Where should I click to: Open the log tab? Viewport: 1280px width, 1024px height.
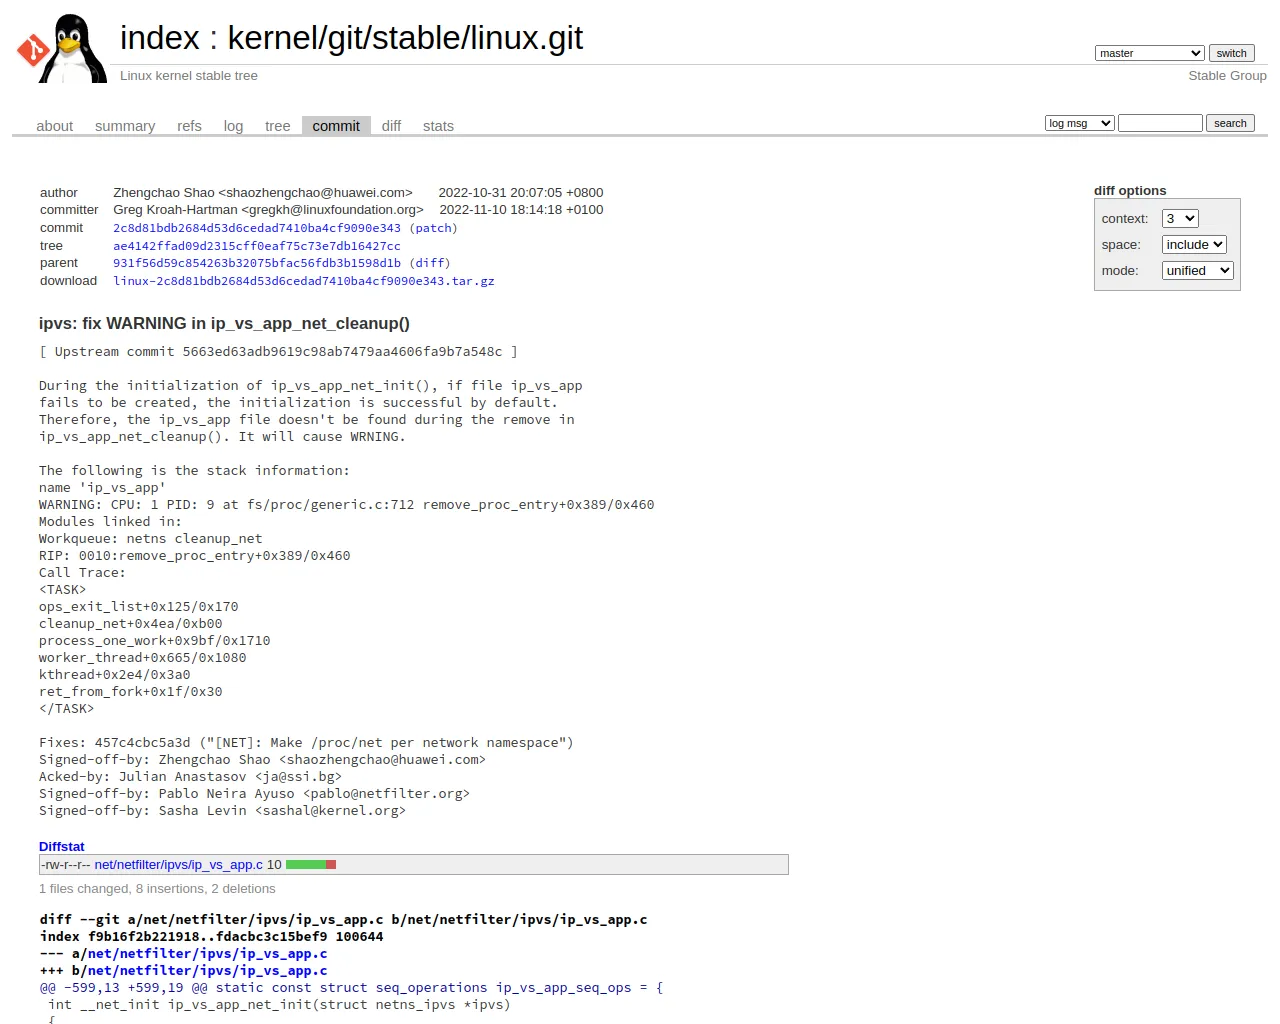(x=233, y=126)
